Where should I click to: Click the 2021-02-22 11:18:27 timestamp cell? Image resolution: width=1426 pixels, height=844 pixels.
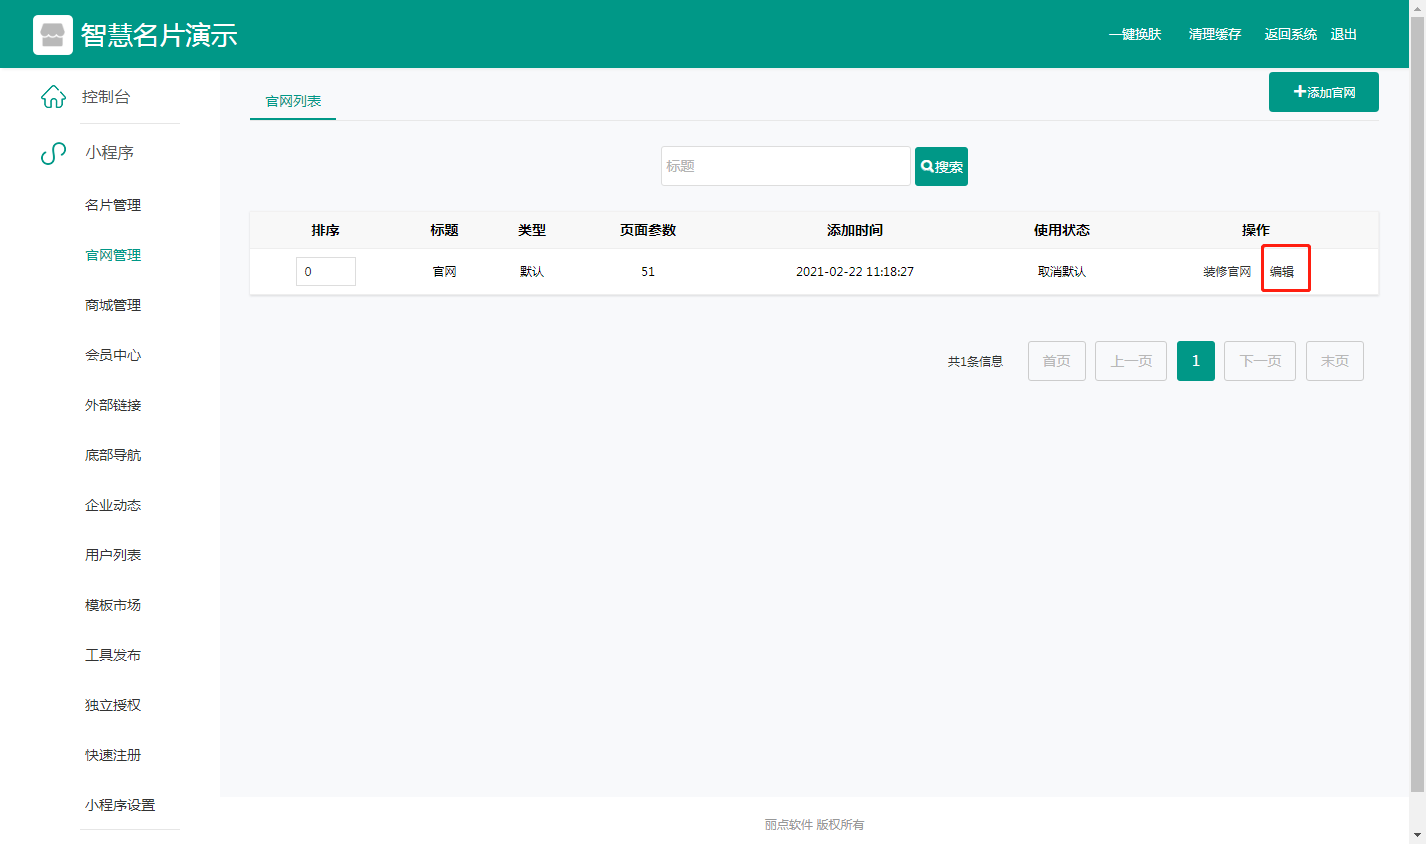click(855, 272)
